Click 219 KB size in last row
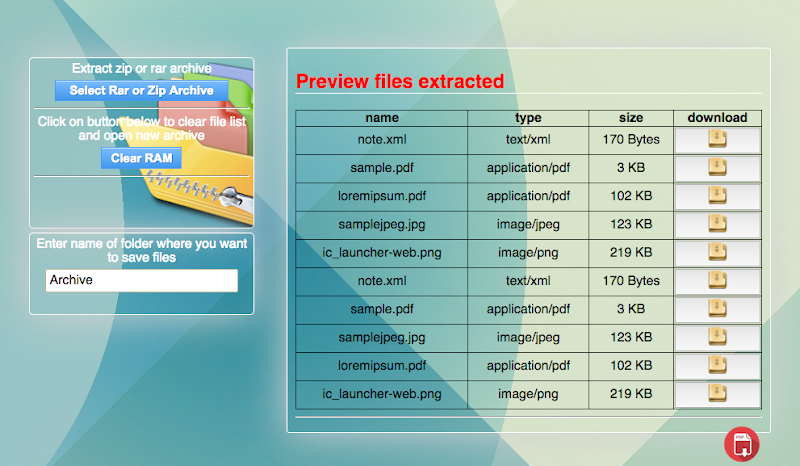Viewport: 800px width, 466px height. tap(631, 394)
